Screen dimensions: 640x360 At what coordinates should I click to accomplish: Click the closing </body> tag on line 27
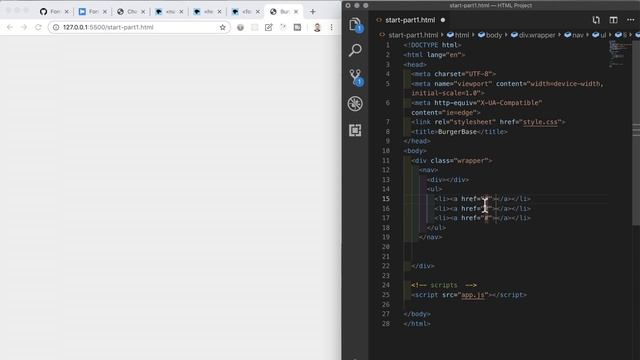(x=417, y=314)
